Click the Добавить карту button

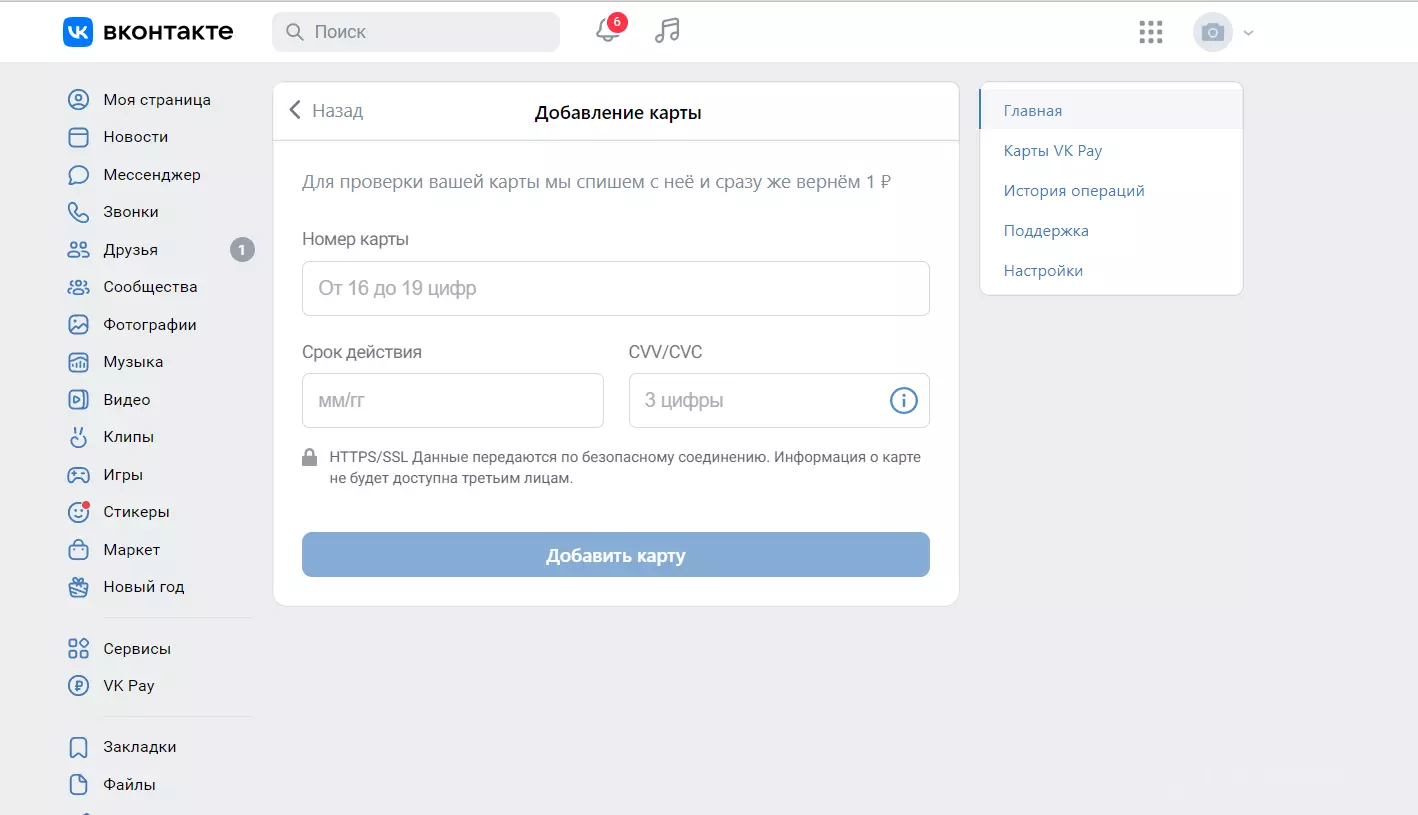coord(616,555)
